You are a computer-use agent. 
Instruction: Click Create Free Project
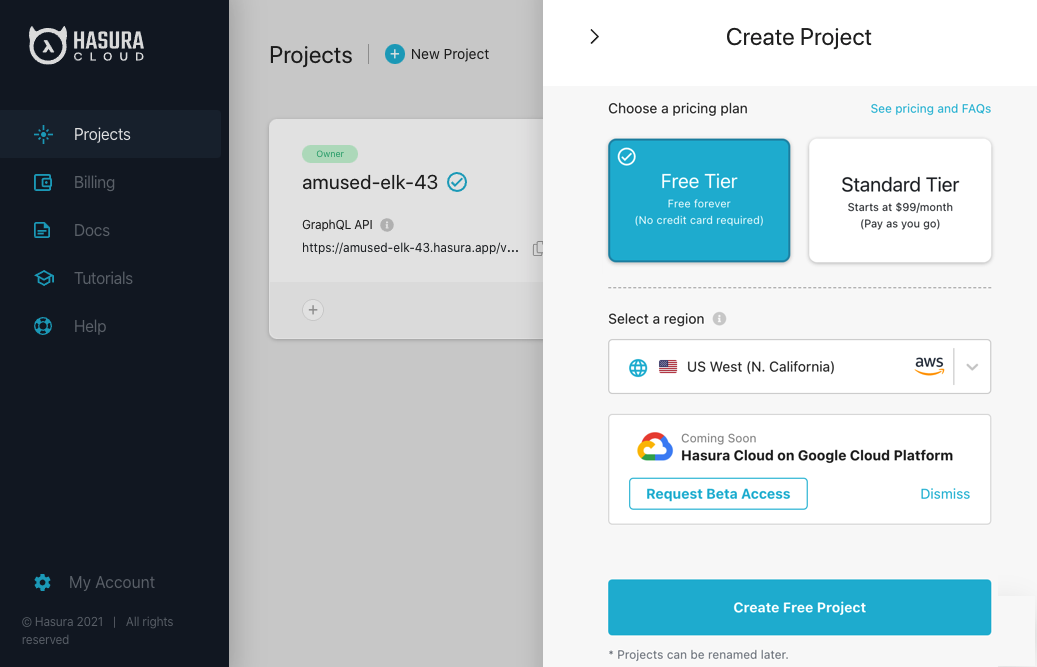(x=799, y=607)
